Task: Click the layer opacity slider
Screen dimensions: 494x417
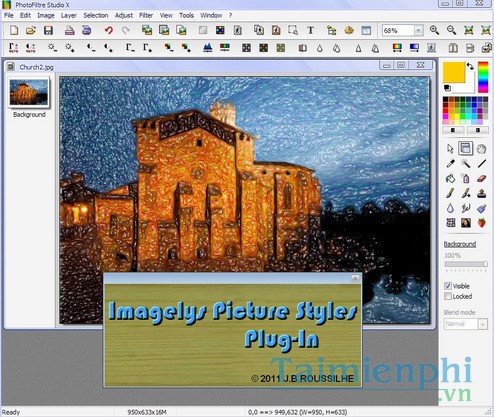Action: point(465,264)
